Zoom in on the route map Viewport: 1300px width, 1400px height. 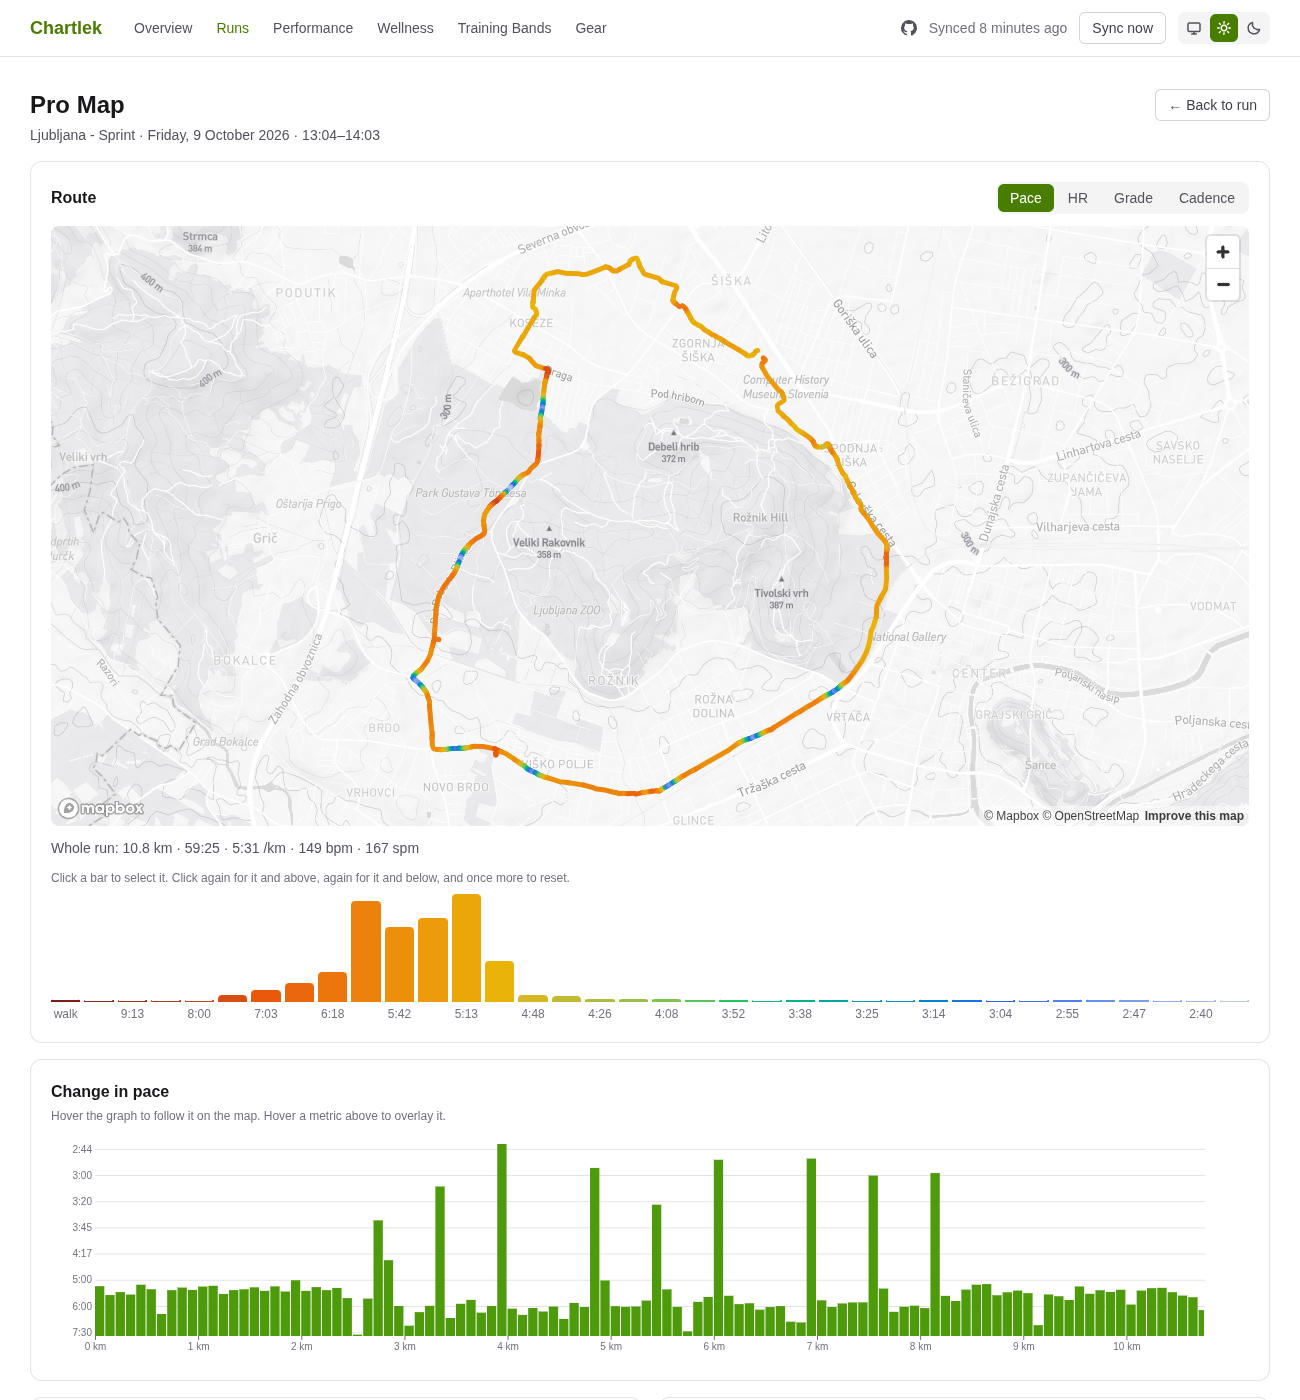point(1223,252)
